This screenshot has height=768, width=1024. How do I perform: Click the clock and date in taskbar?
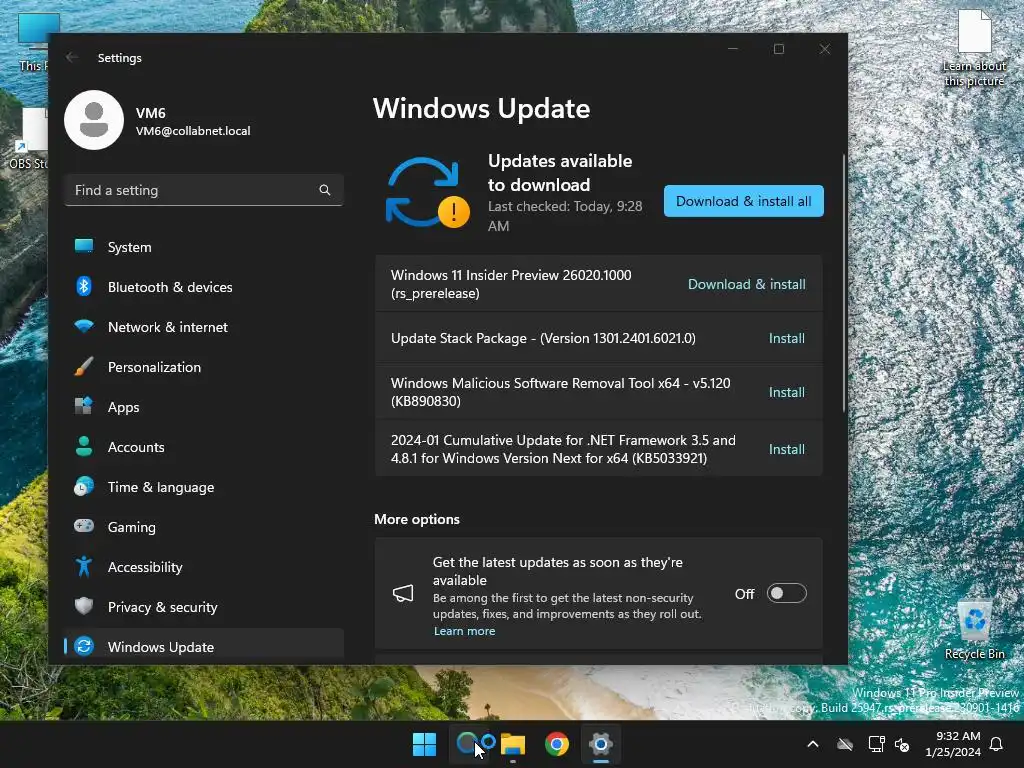coord(953,744)
